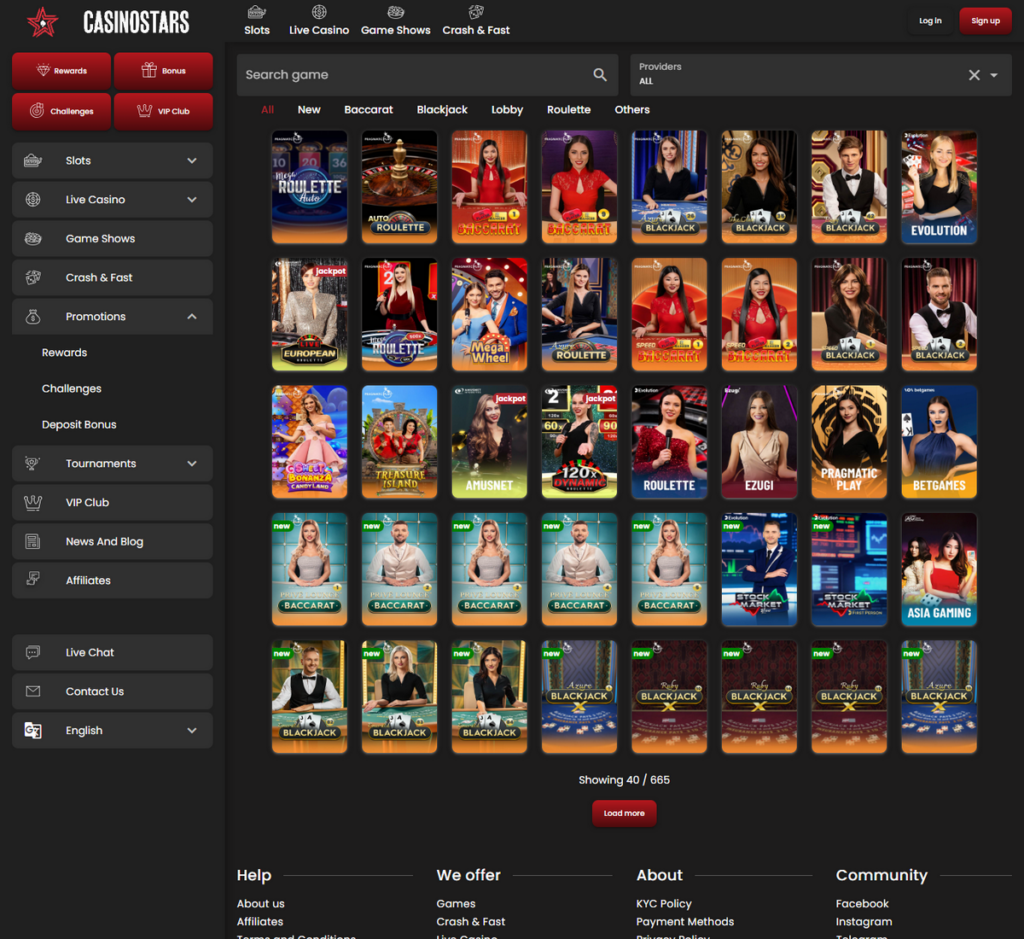Open the Mega Roulette Auto game thumbnail
1024x939 pixels.
[x=310, y=187]
